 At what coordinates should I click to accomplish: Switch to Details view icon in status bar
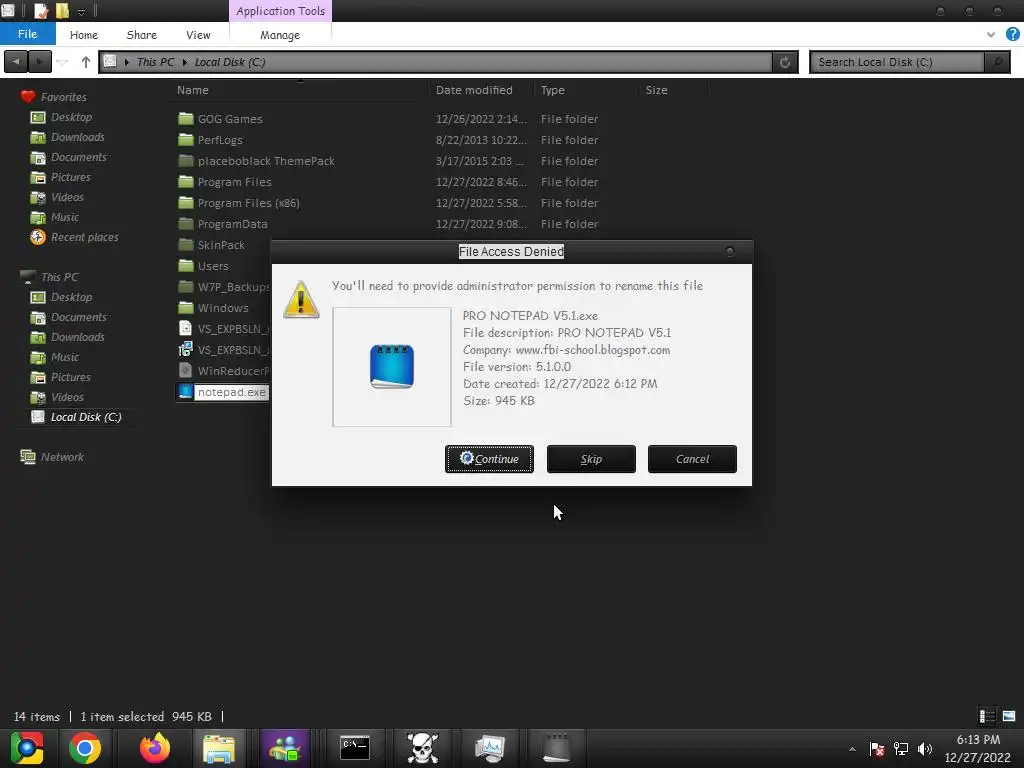tap(987, 716)
